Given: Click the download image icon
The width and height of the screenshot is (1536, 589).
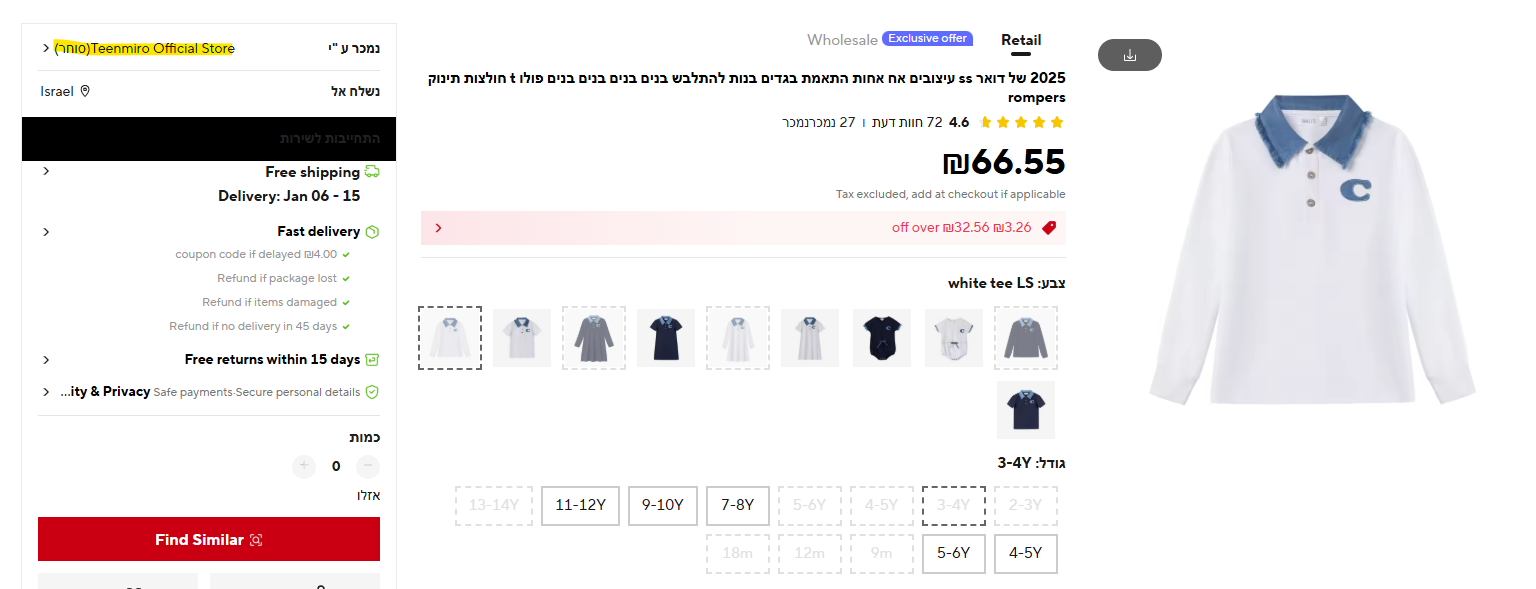Looking at the screenshot, I should (1129, 55).
